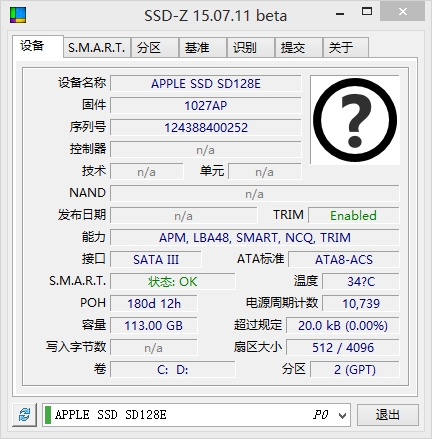Click the capacity value 113.00 GB
The image size is (432, 439).
pos(154,325)
